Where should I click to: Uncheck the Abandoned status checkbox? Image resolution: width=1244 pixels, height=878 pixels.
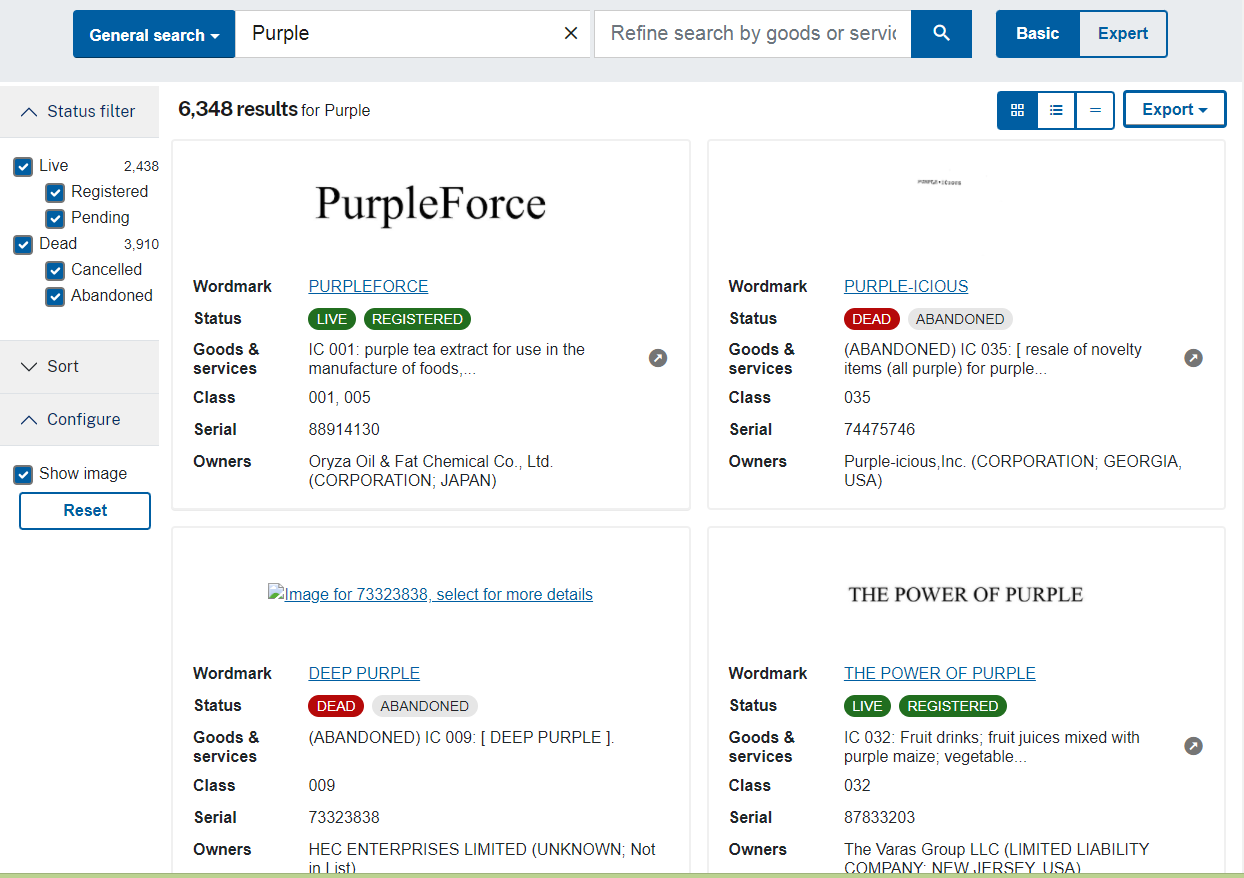coord(55,297)
